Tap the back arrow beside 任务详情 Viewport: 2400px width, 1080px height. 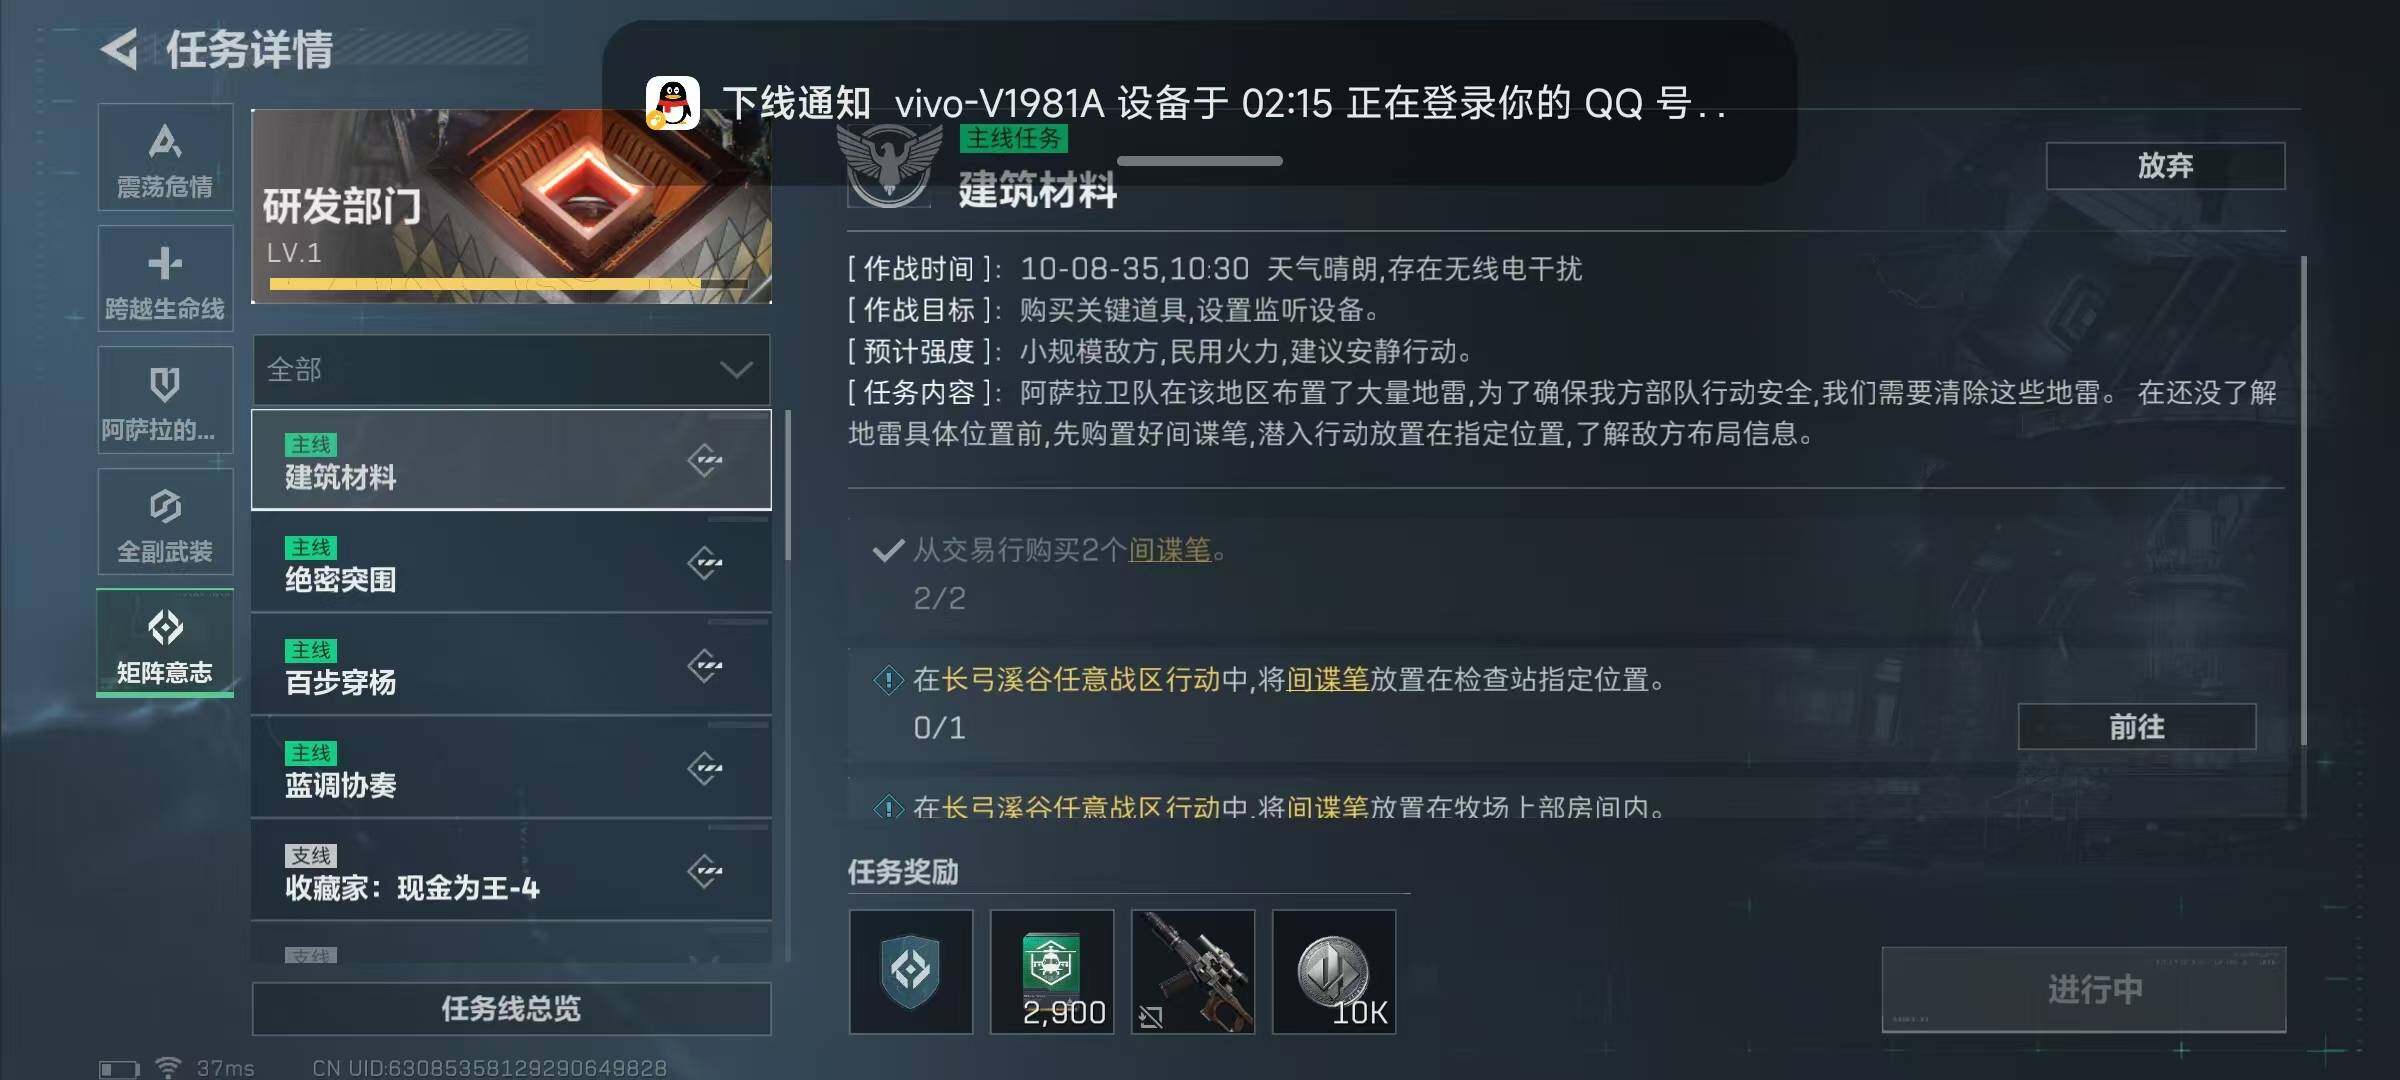click(120, 49)
